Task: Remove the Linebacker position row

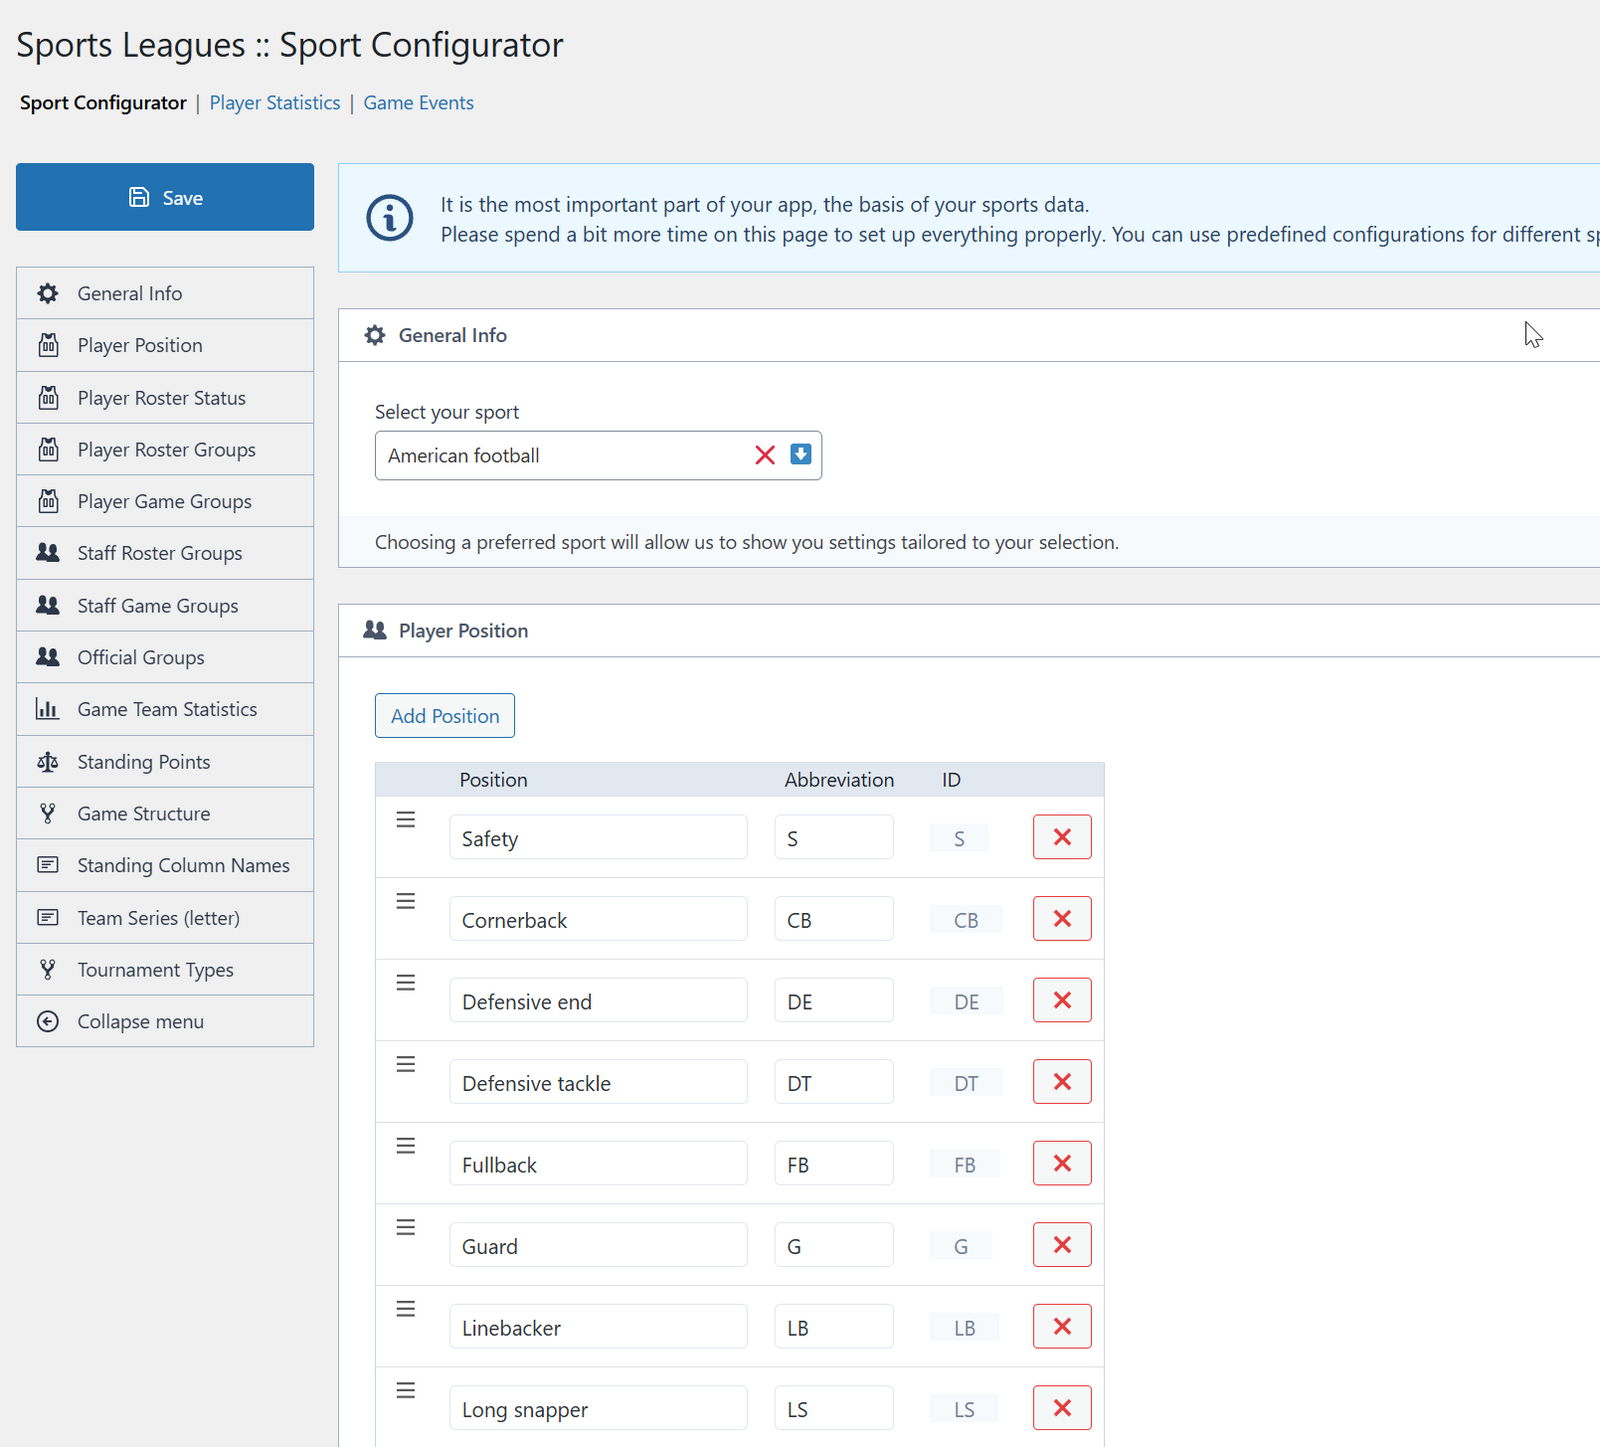Action: click(1061, 1327)
